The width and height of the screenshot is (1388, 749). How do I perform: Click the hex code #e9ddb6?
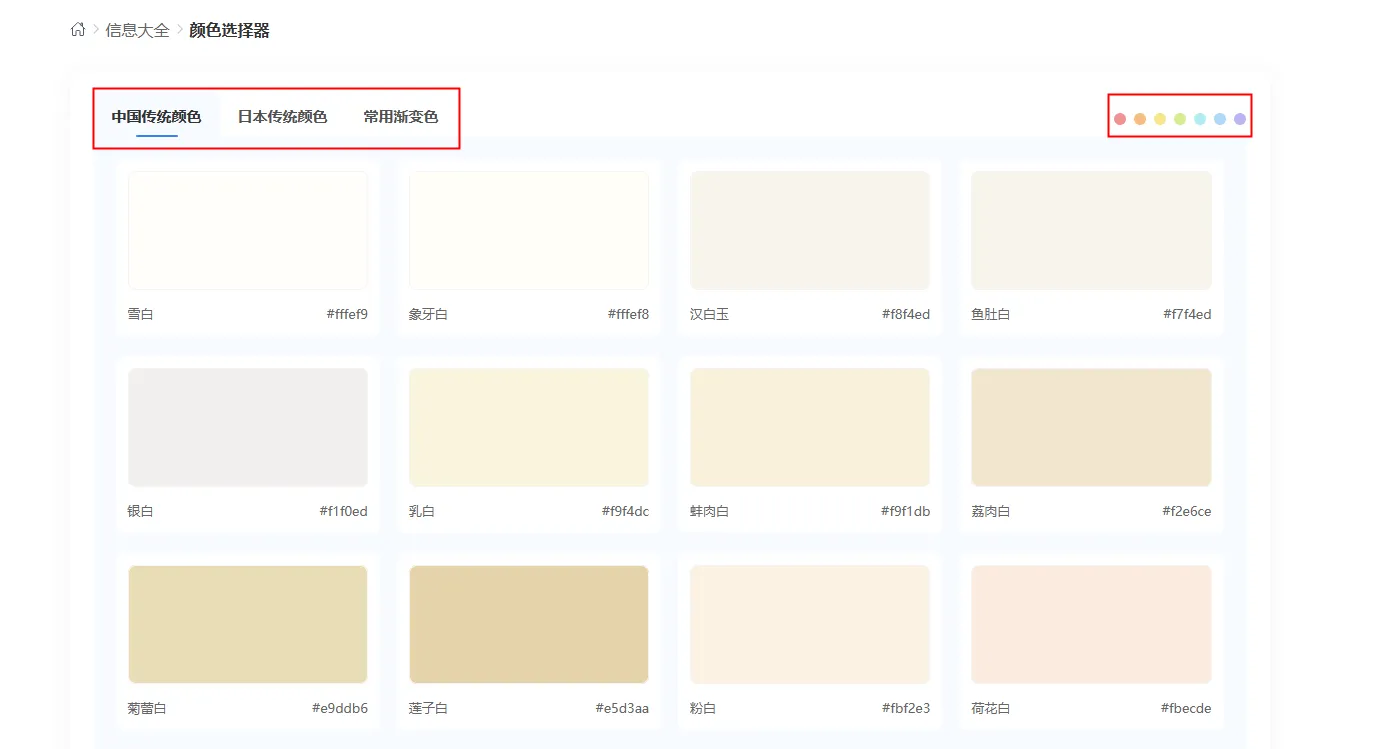(x=340, y=708)
